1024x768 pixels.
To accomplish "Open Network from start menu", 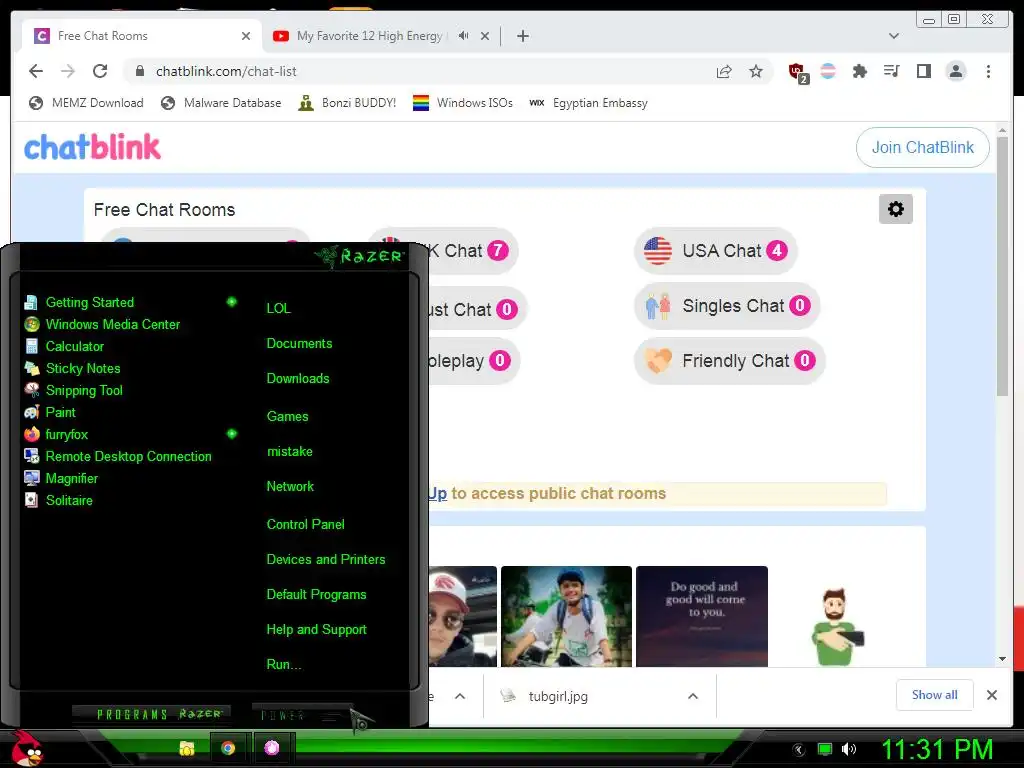I will tap(290, 487).
